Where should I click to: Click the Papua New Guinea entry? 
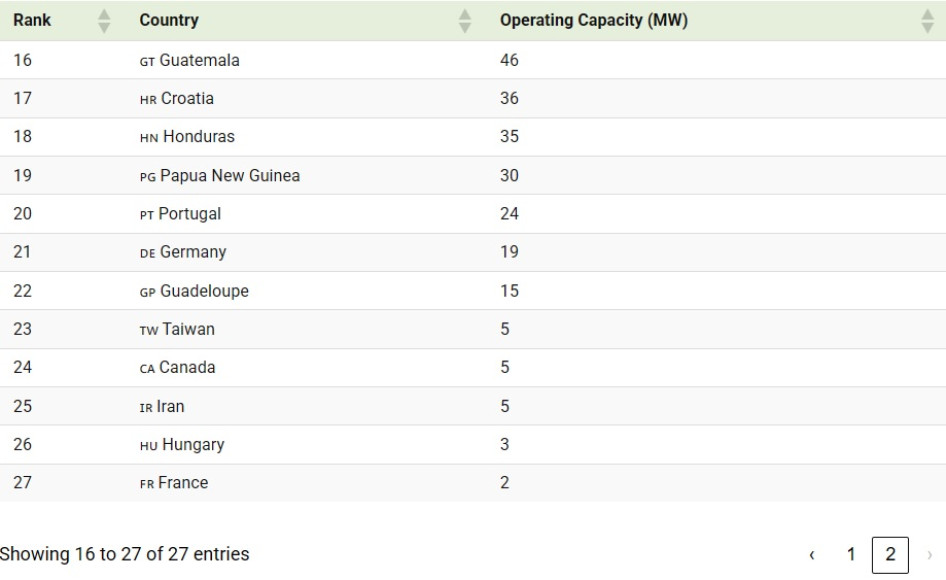click(x=229, y=176)
